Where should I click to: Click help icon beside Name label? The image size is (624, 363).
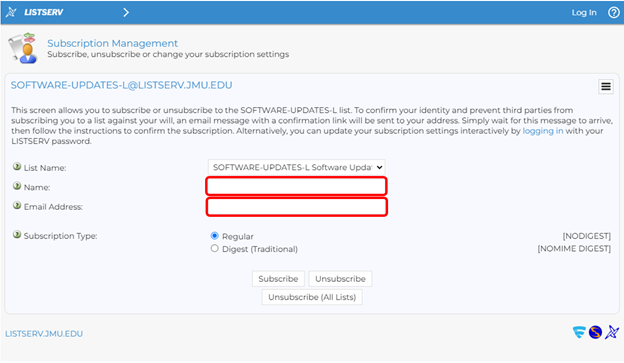point(17,186)
